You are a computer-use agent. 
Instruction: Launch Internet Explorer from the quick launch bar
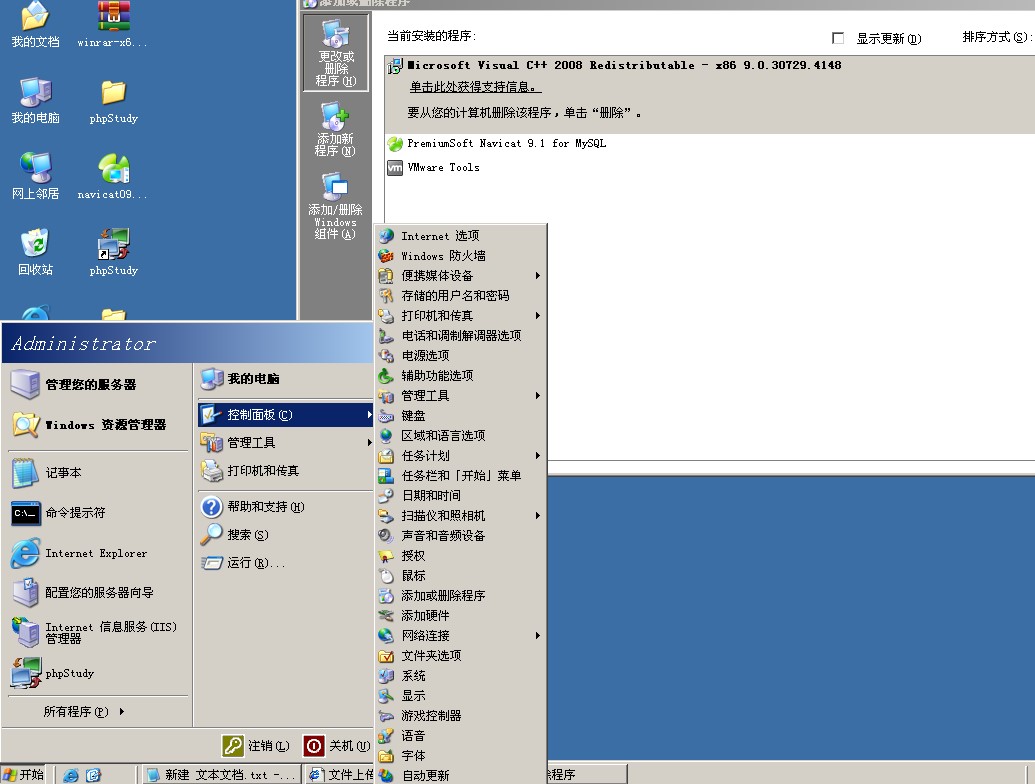coord(70,774)
